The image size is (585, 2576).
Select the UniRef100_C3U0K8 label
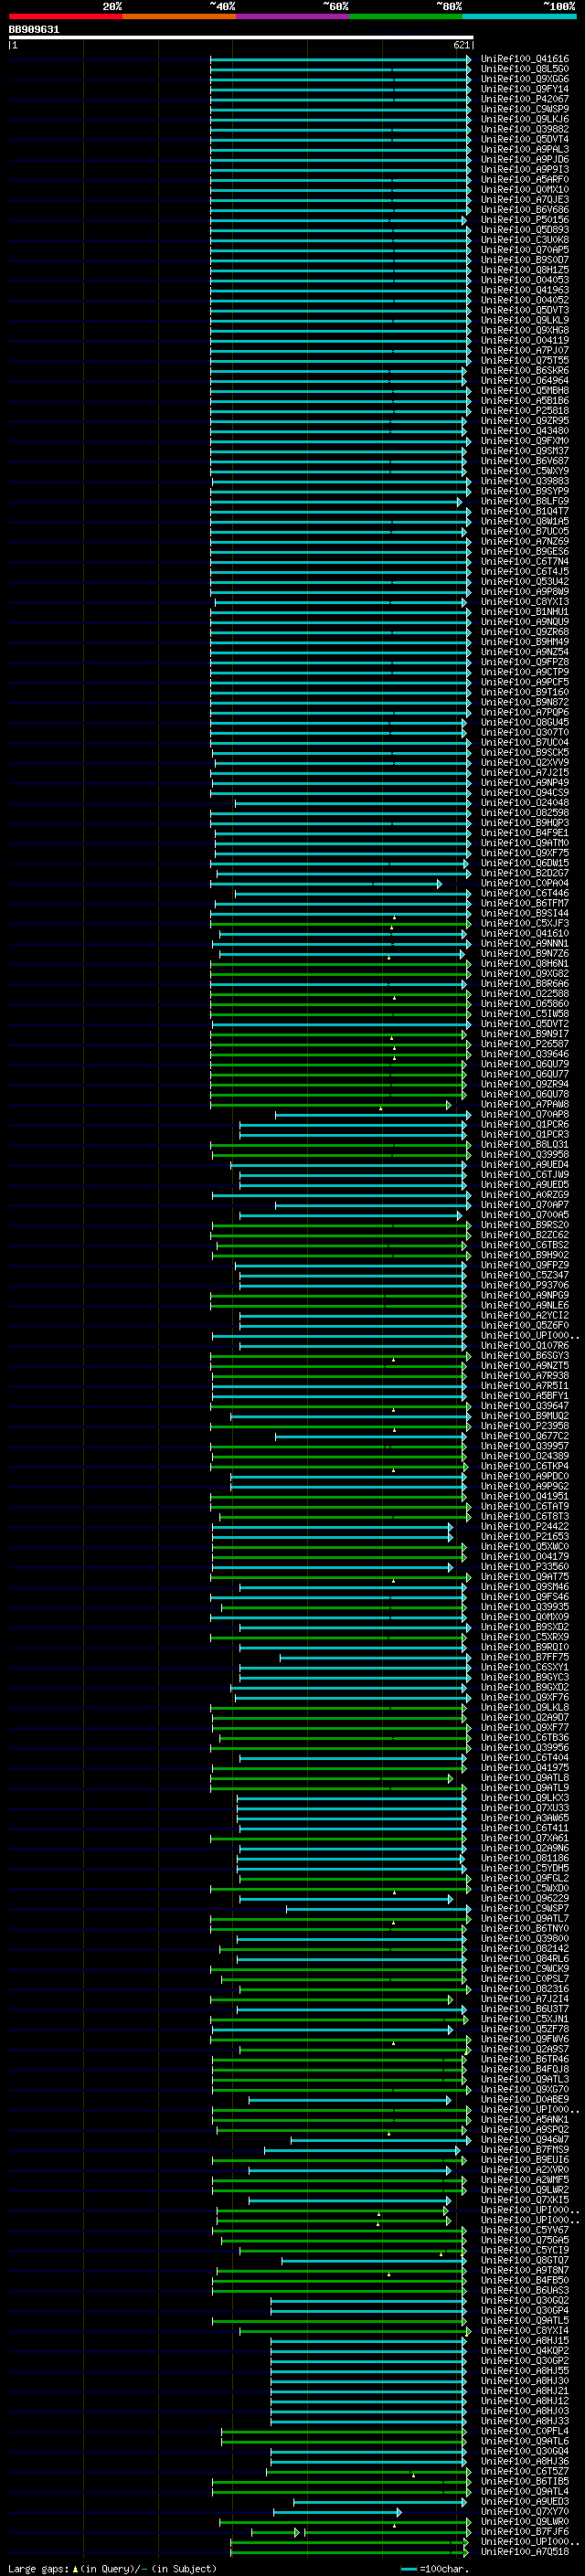point(525,240)
